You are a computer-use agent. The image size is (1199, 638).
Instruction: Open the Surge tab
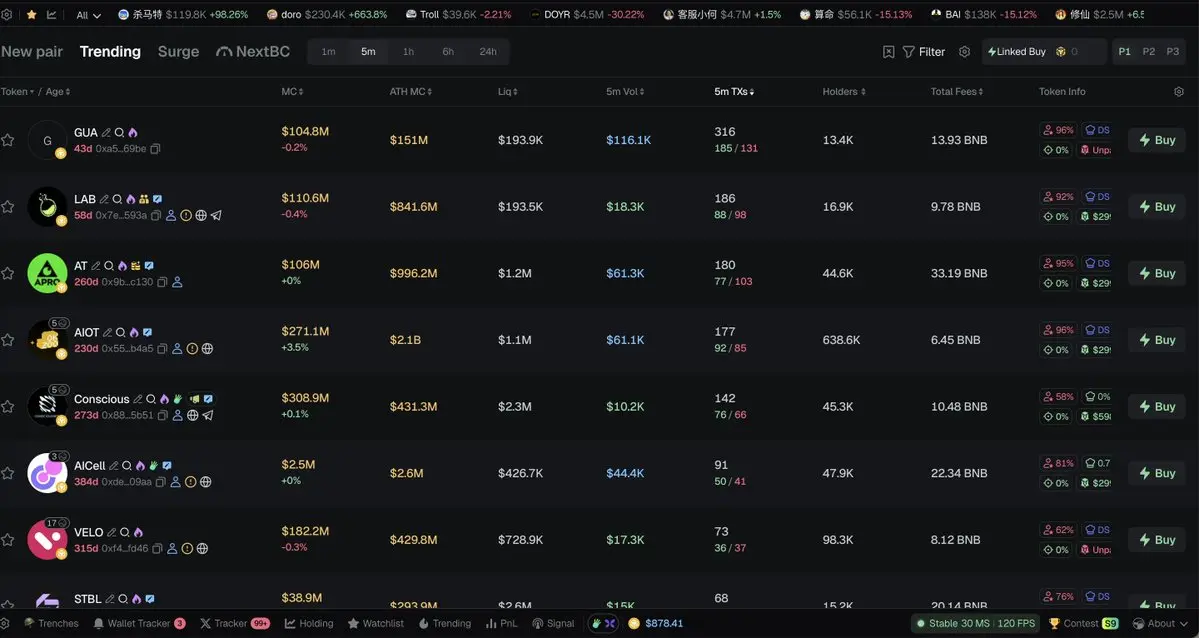178,51
